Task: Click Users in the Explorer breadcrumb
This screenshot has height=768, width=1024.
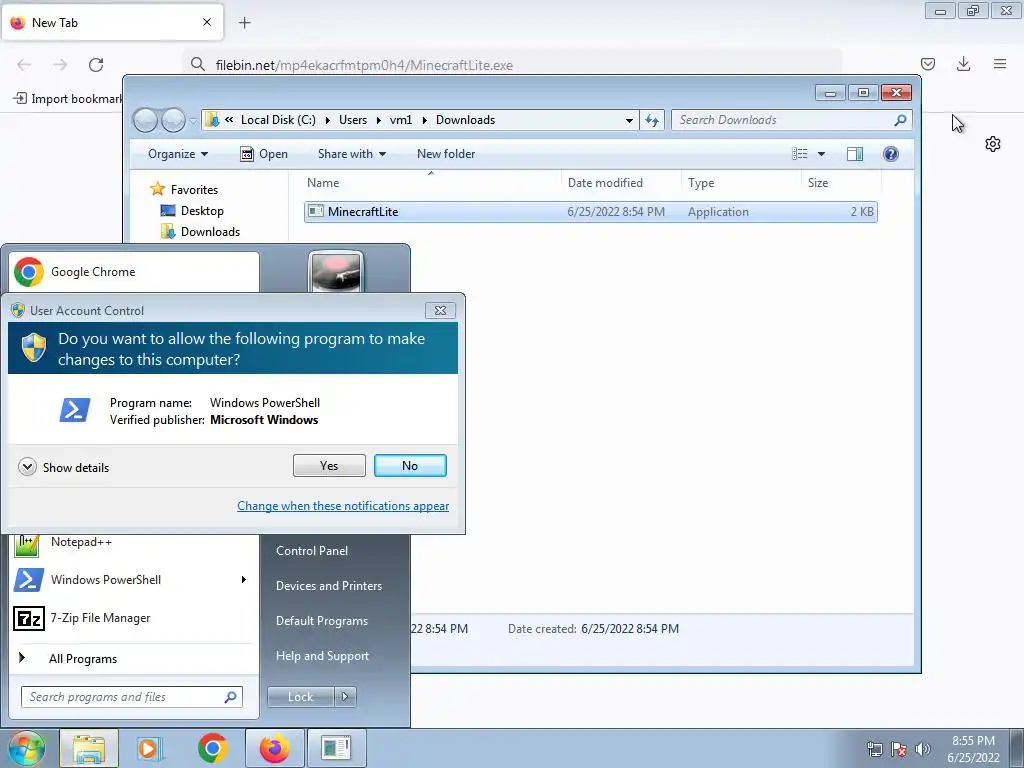Action: click(353, 120)
